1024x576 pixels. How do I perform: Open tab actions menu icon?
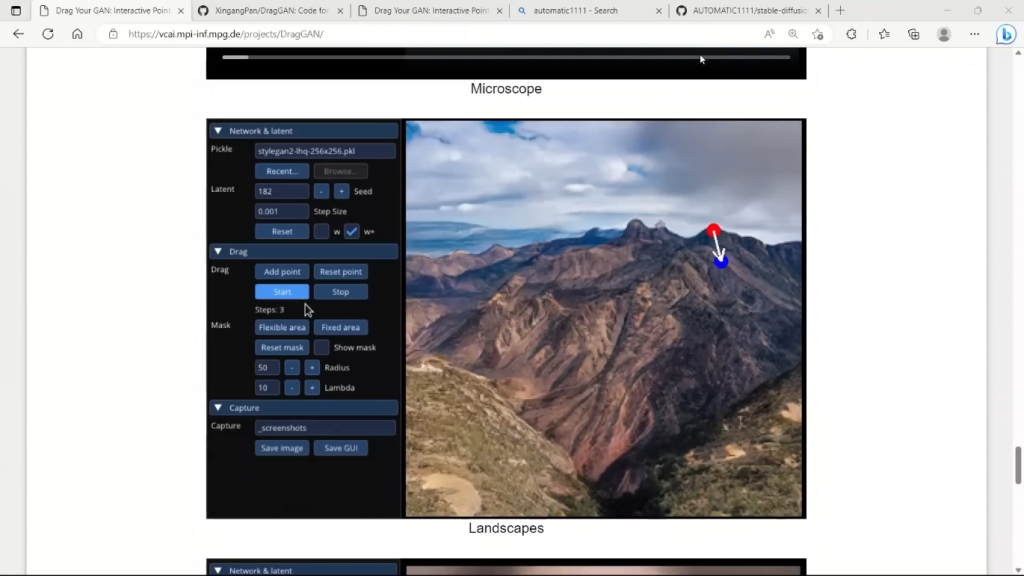[x=16, y=10]
